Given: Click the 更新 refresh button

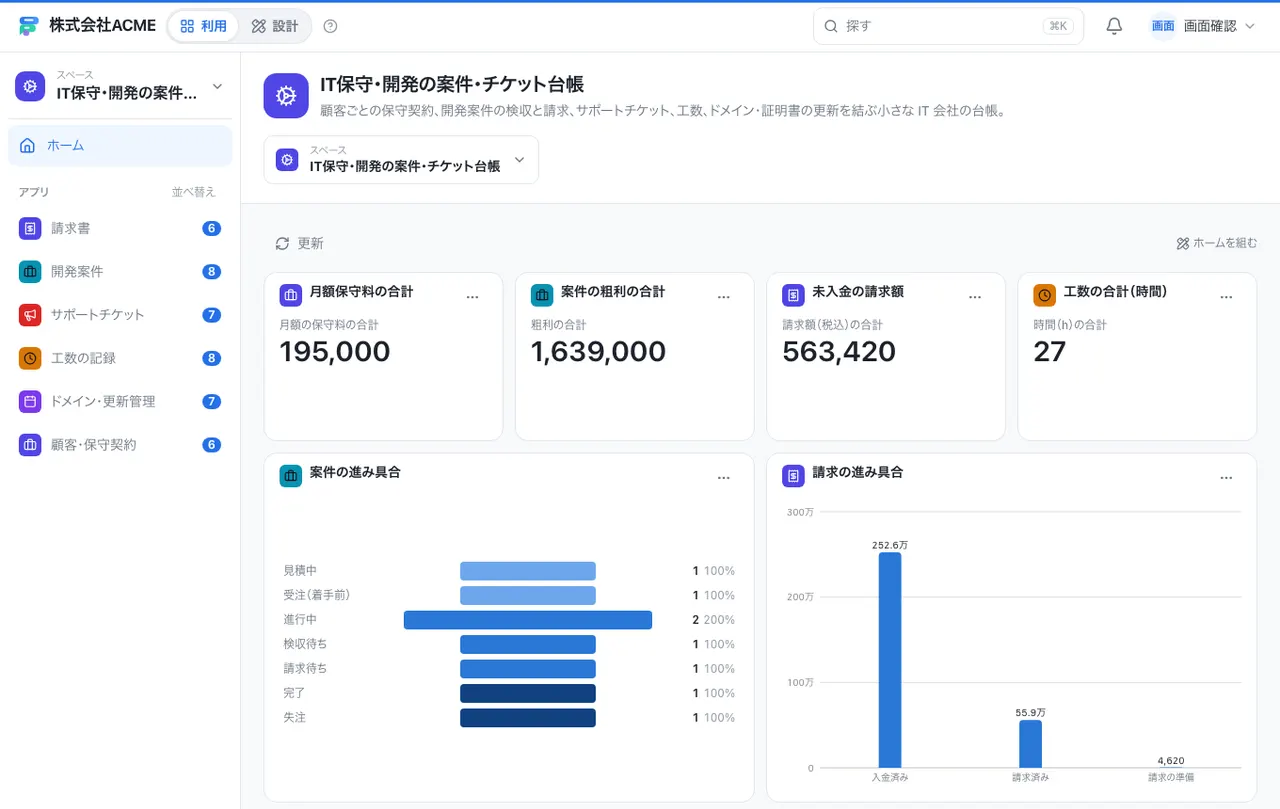Looking at the screenshot, I should point(300,243).
